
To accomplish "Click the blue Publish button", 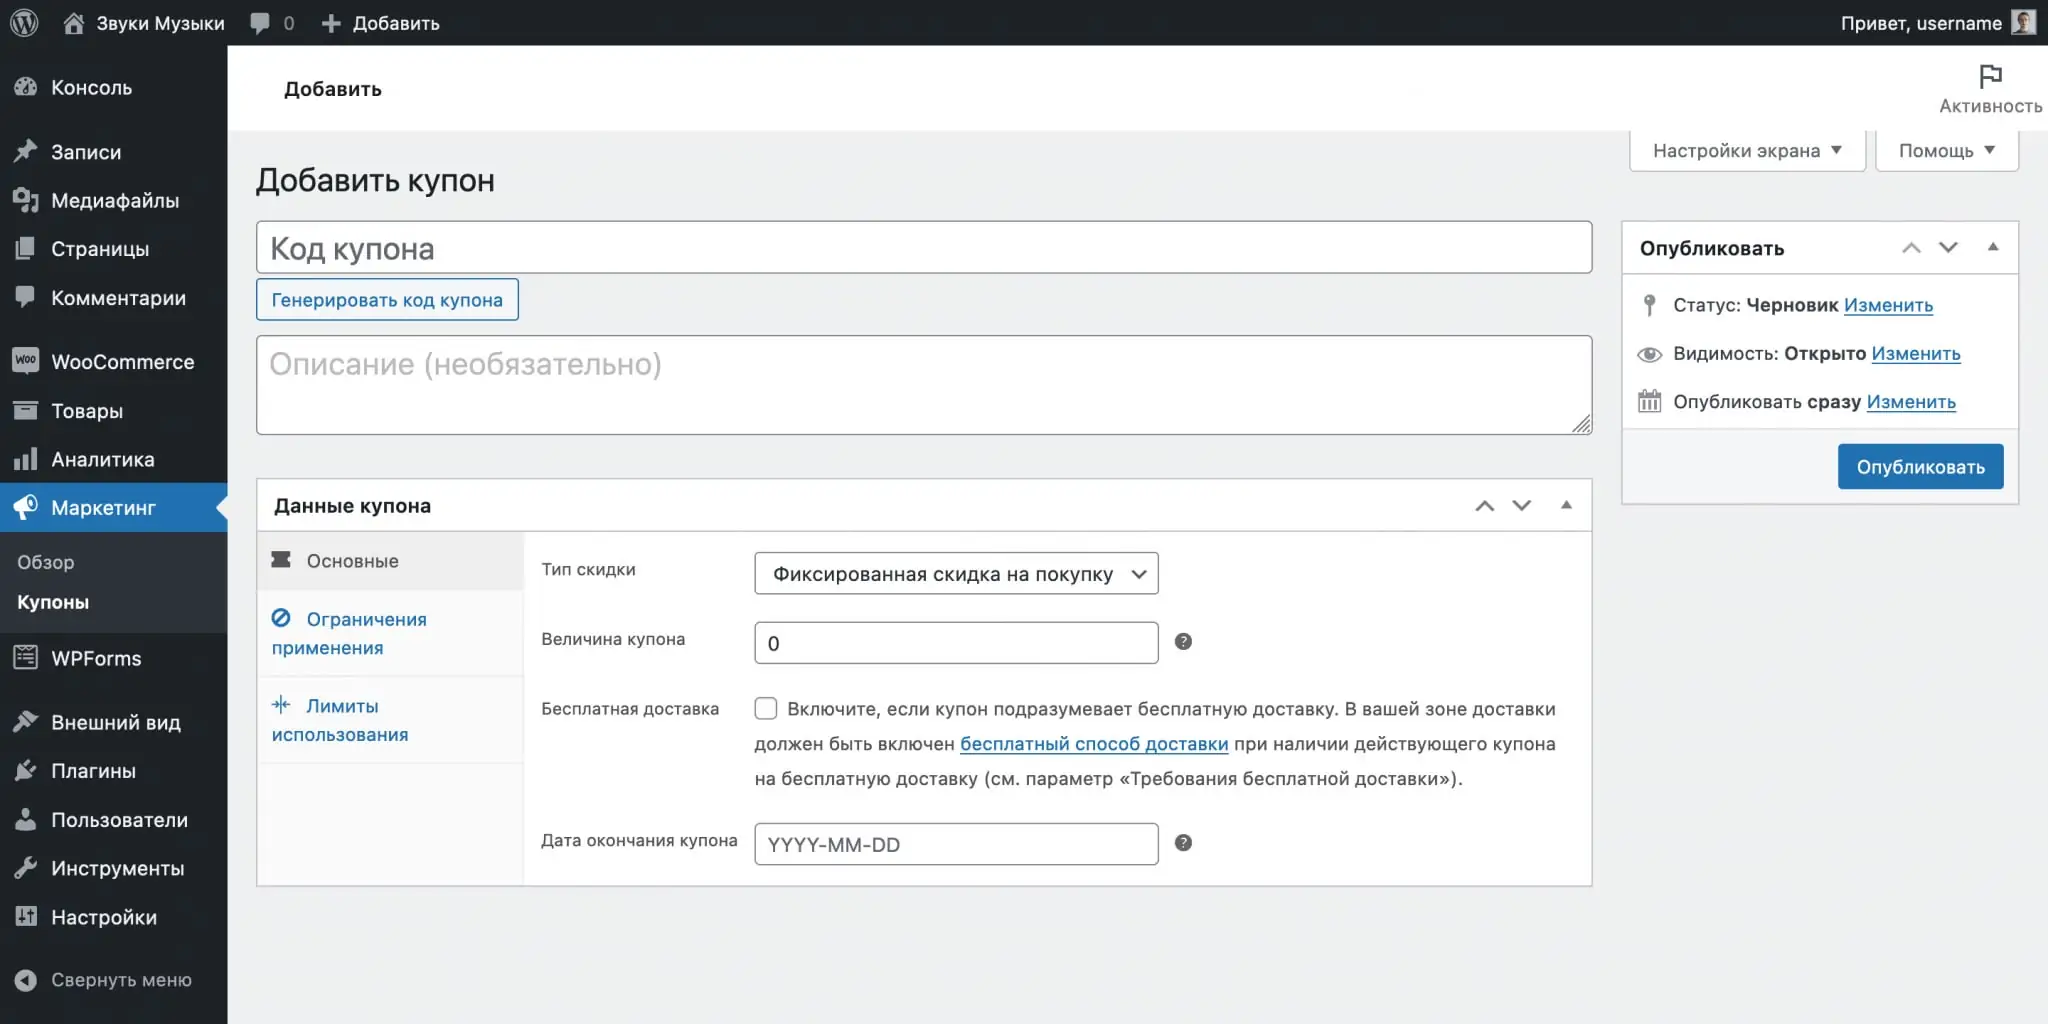I will [x=1920, y=467].
